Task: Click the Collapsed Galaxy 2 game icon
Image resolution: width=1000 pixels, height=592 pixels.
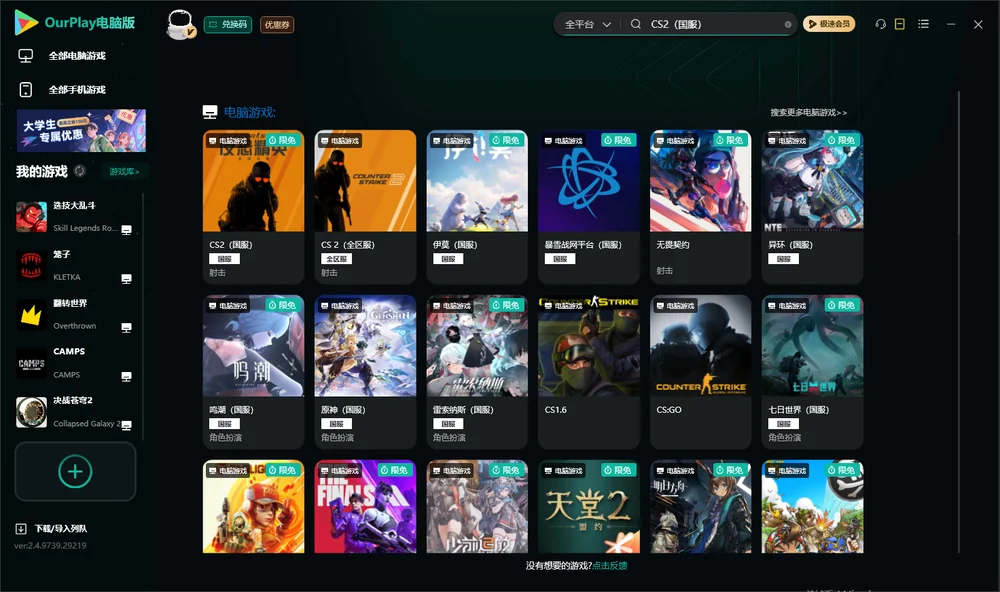Action: pos(31,412)
